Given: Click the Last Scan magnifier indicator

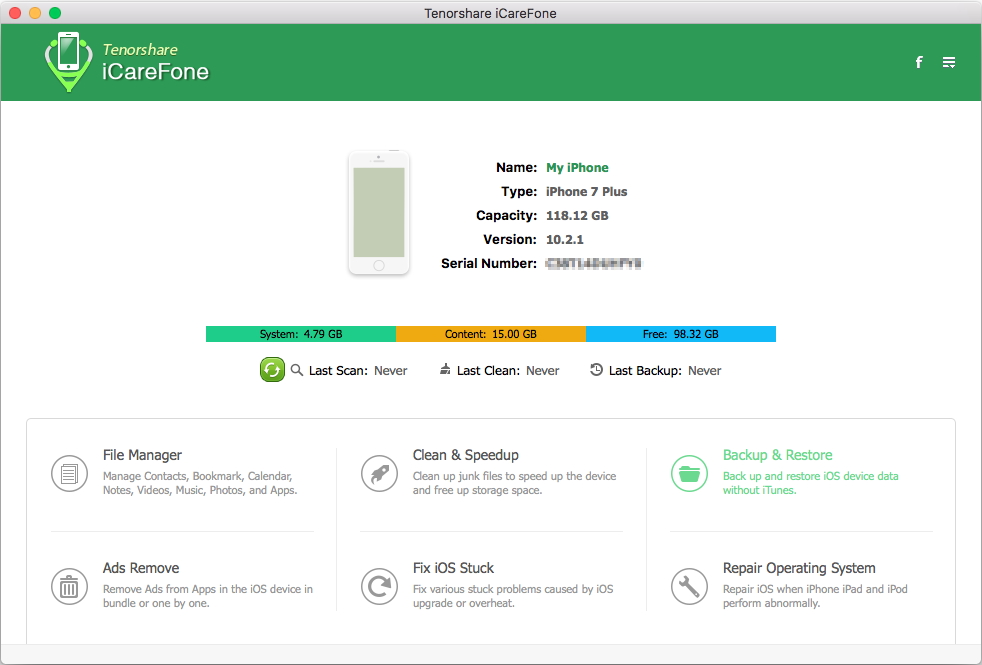Looking at the screenshot, I should tap(352, 370).
